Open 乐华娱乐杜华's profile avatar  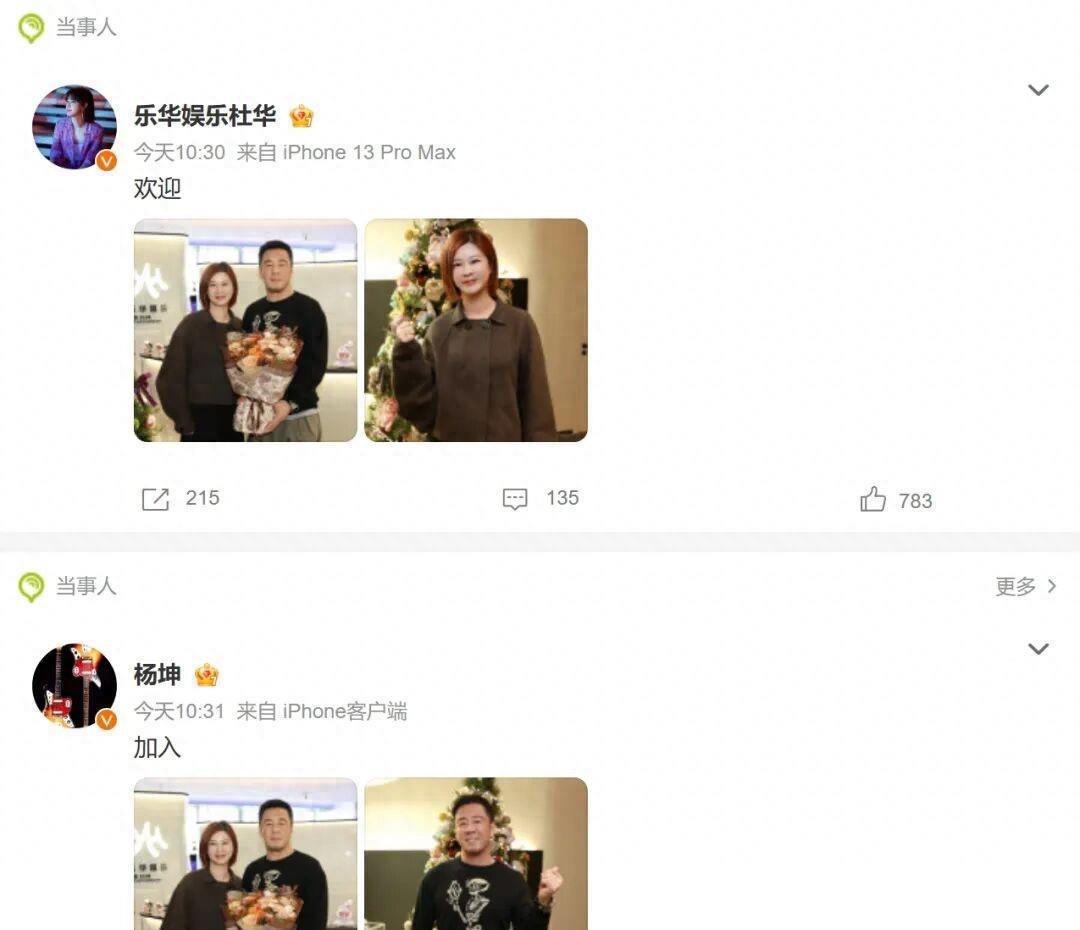point(74,127)
